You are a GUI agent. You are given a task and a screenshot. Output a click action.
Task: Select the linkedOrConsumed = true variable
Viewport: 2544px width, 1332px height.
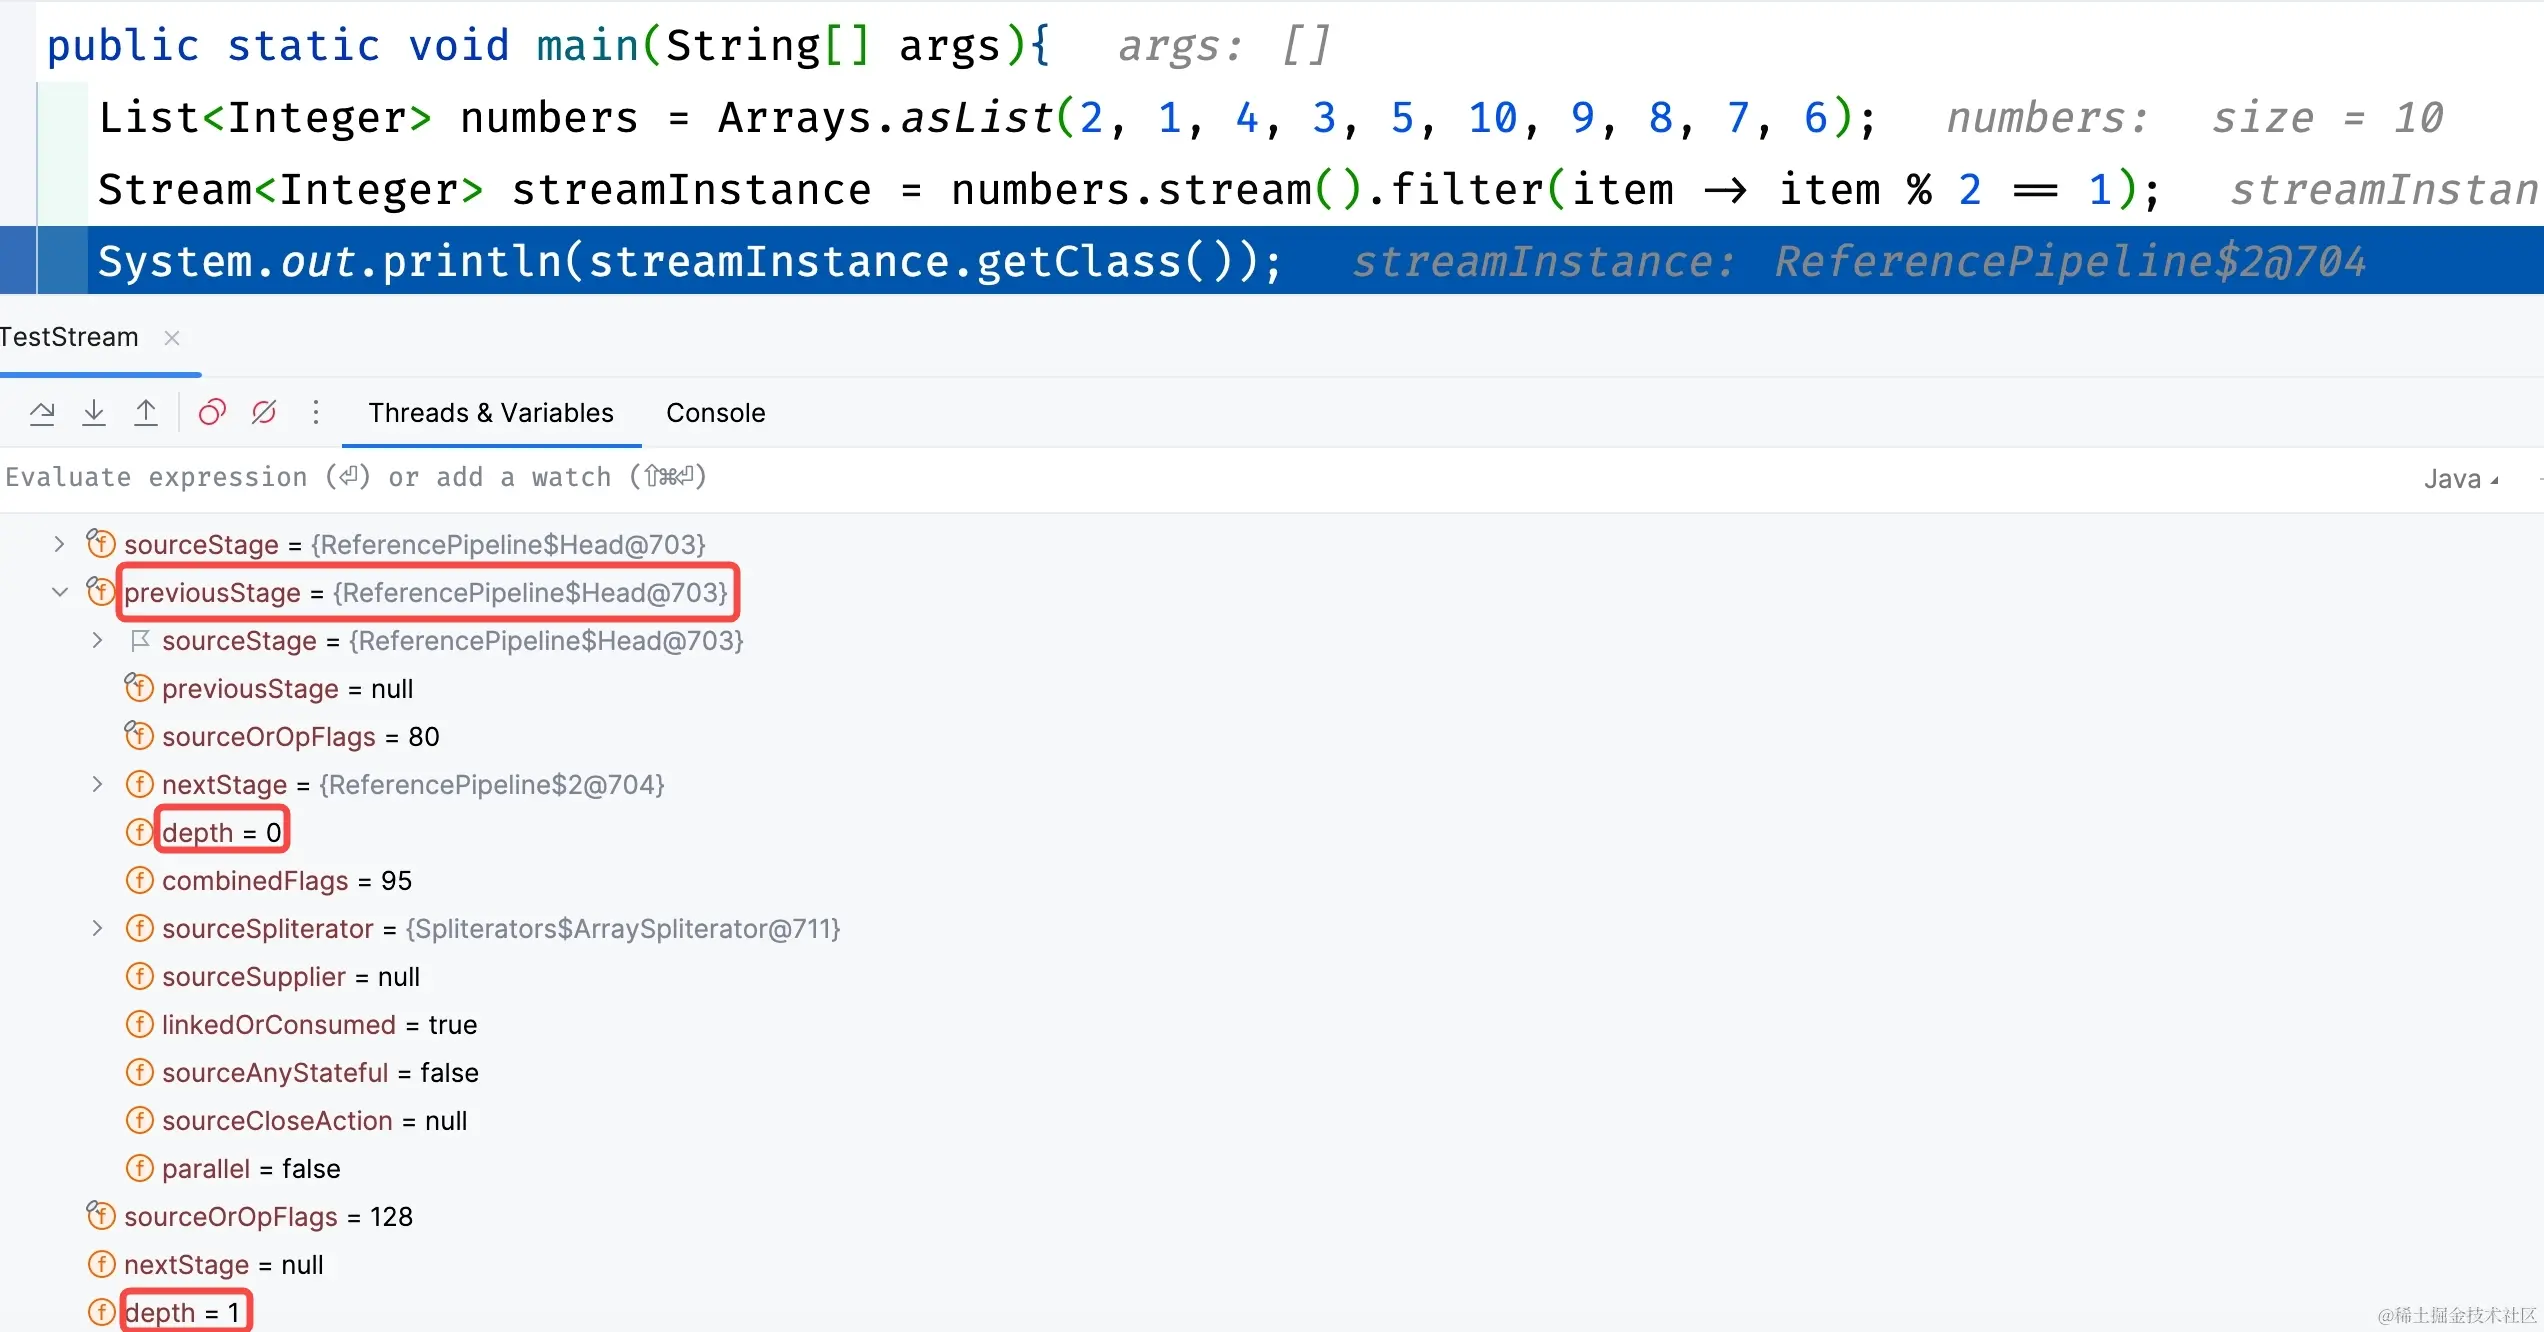(x=318, y=1024)
